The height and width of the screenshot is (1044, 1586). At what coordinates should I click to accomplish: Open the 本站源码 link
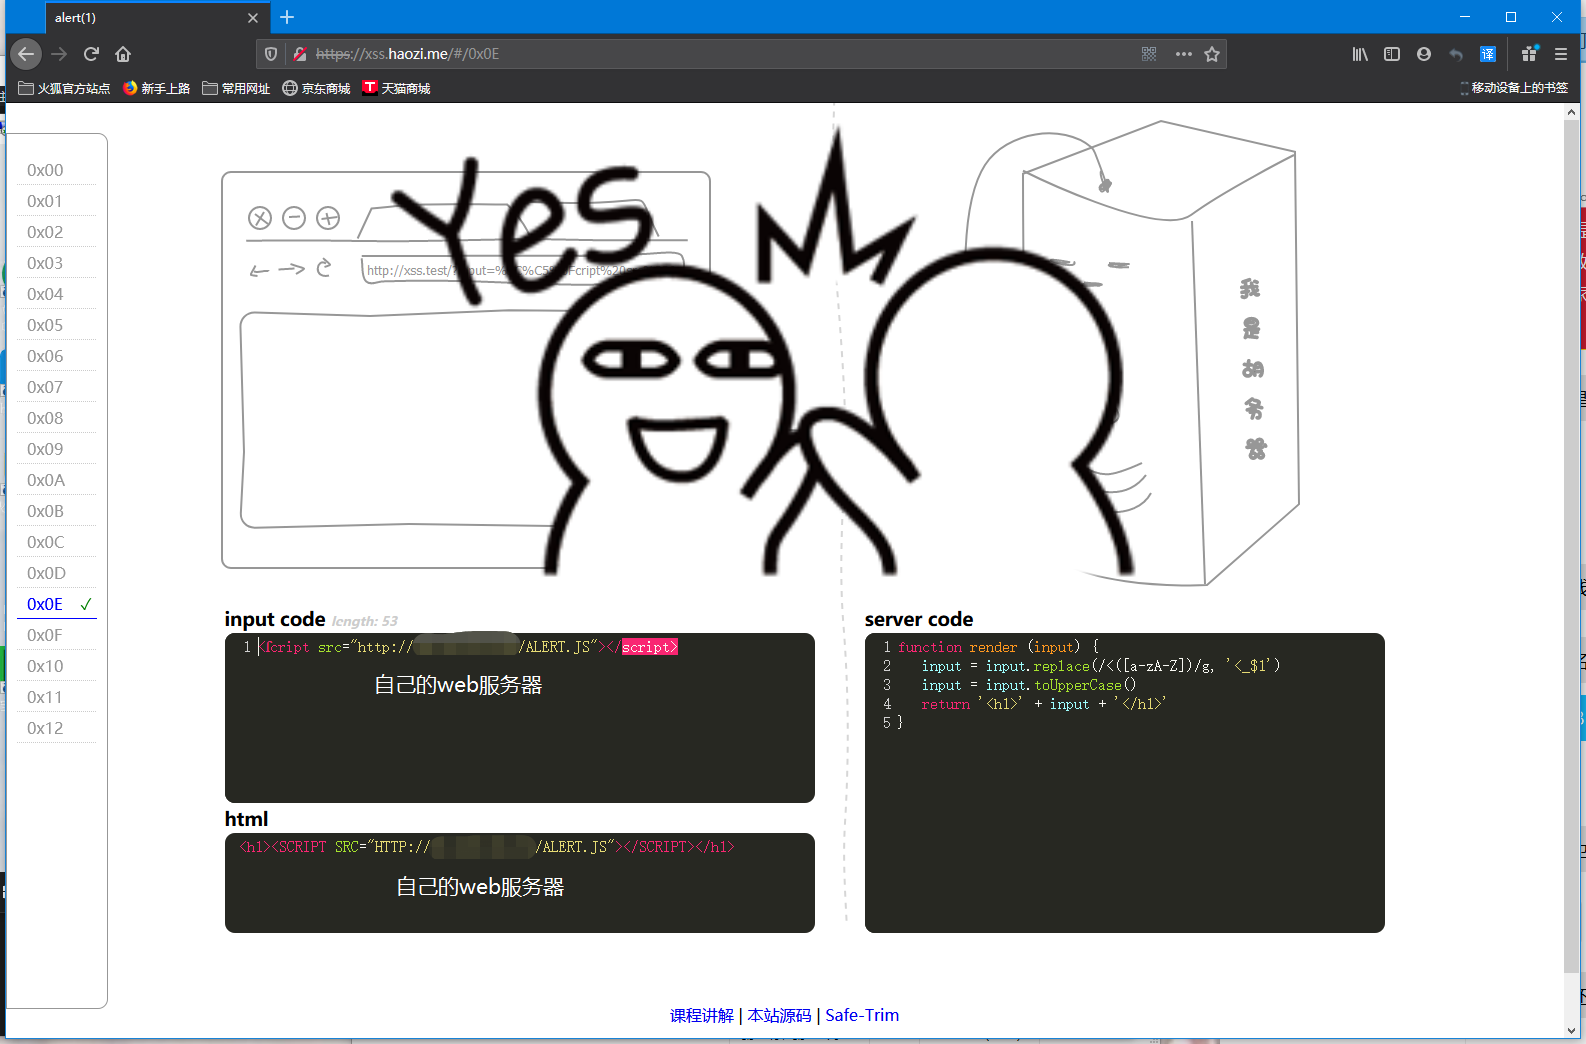(779, 1015)
